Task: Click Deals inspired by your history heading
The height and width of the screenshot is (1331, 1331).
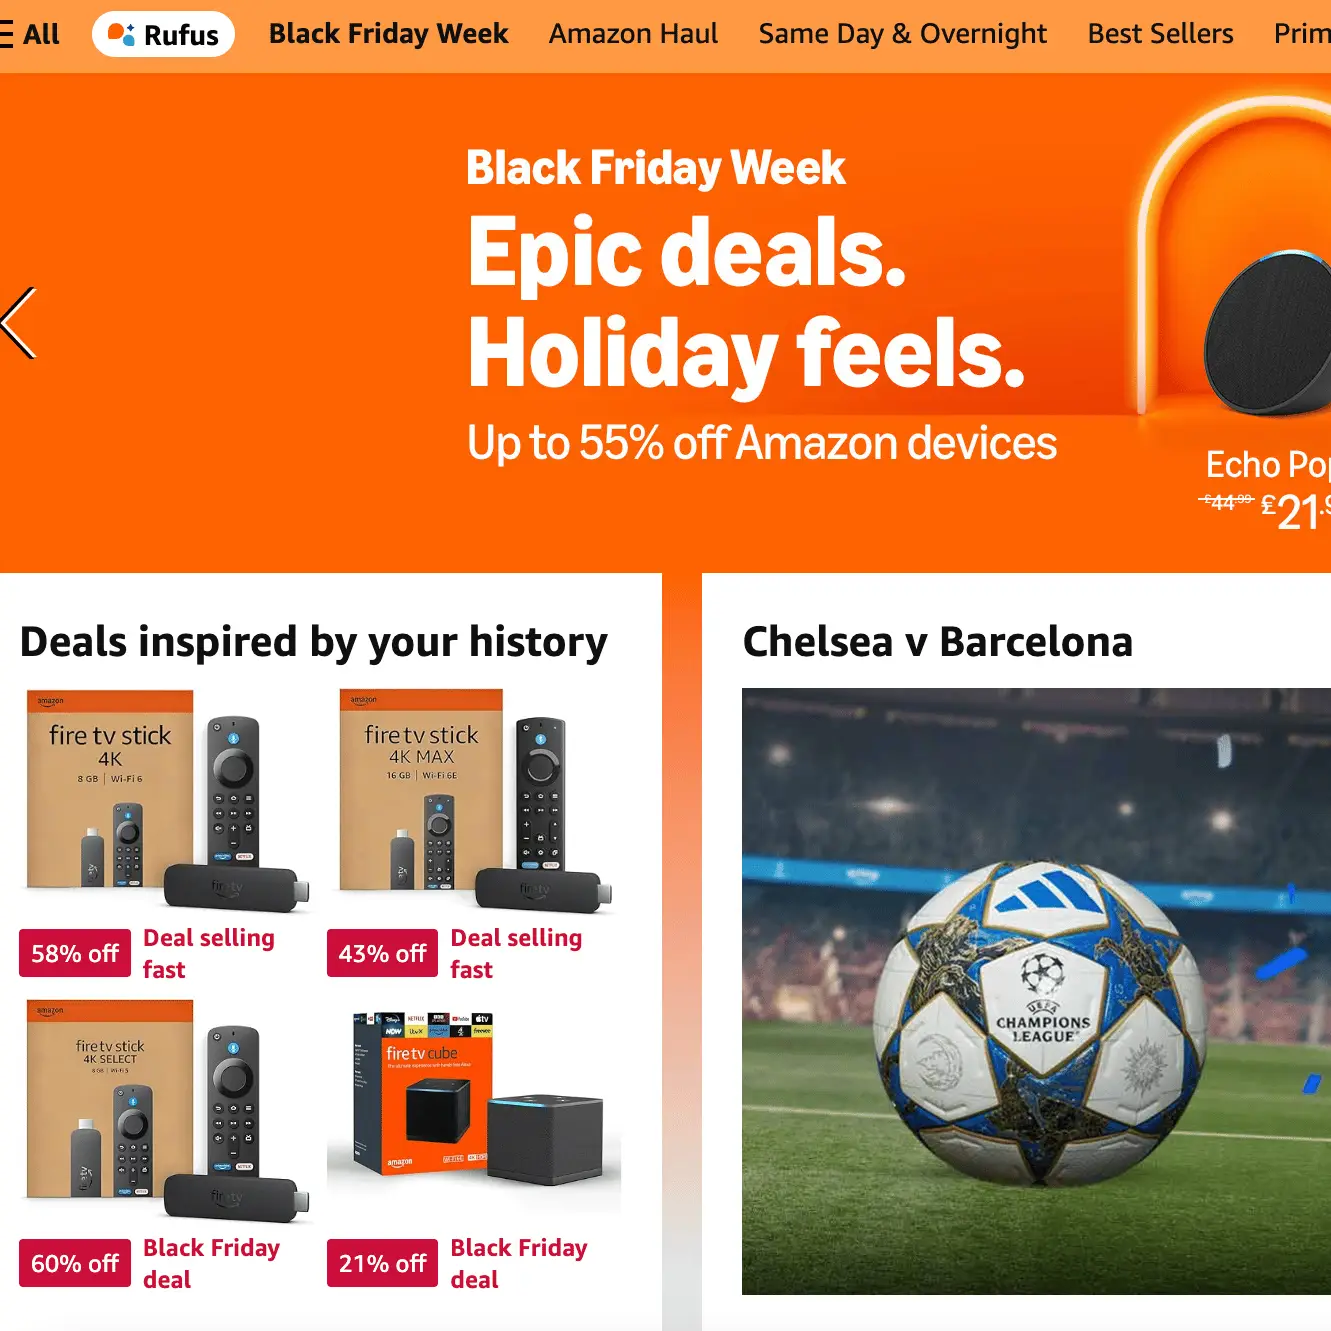Action: point(315,641)
